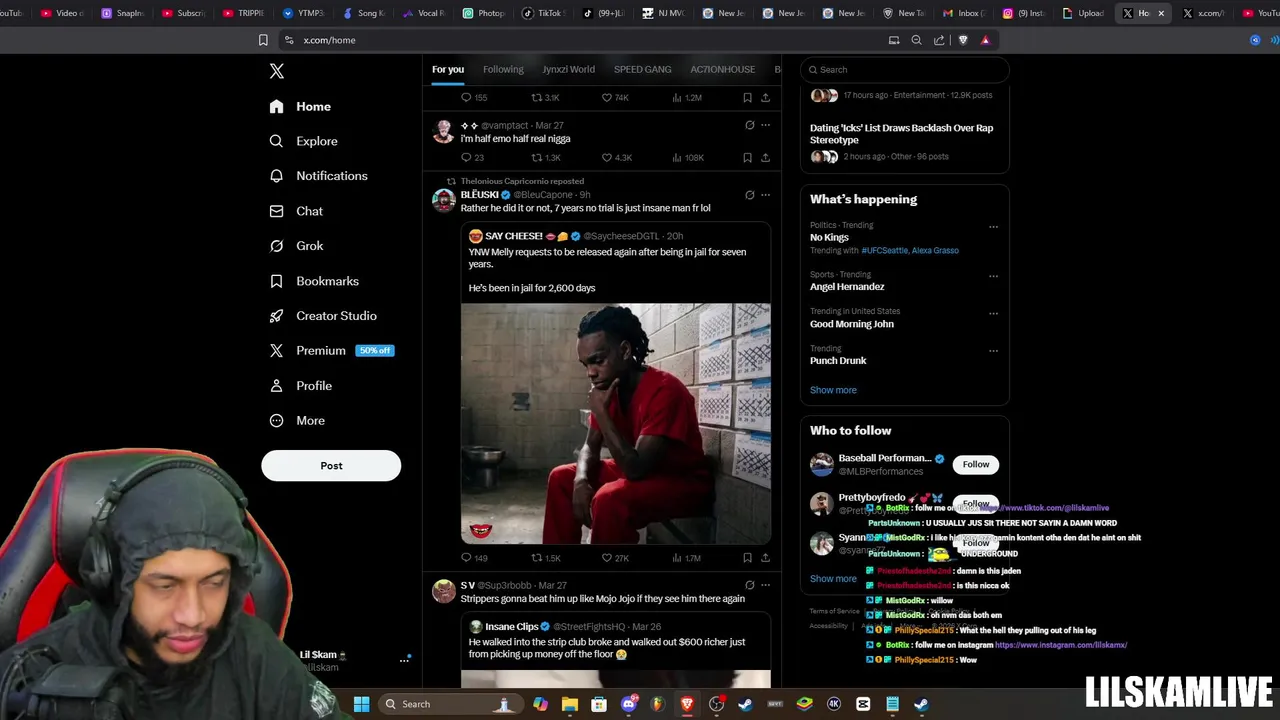This screenshot has height=720, width=1280.
Task: Follow Baseball Performances account
Action: 976,464
